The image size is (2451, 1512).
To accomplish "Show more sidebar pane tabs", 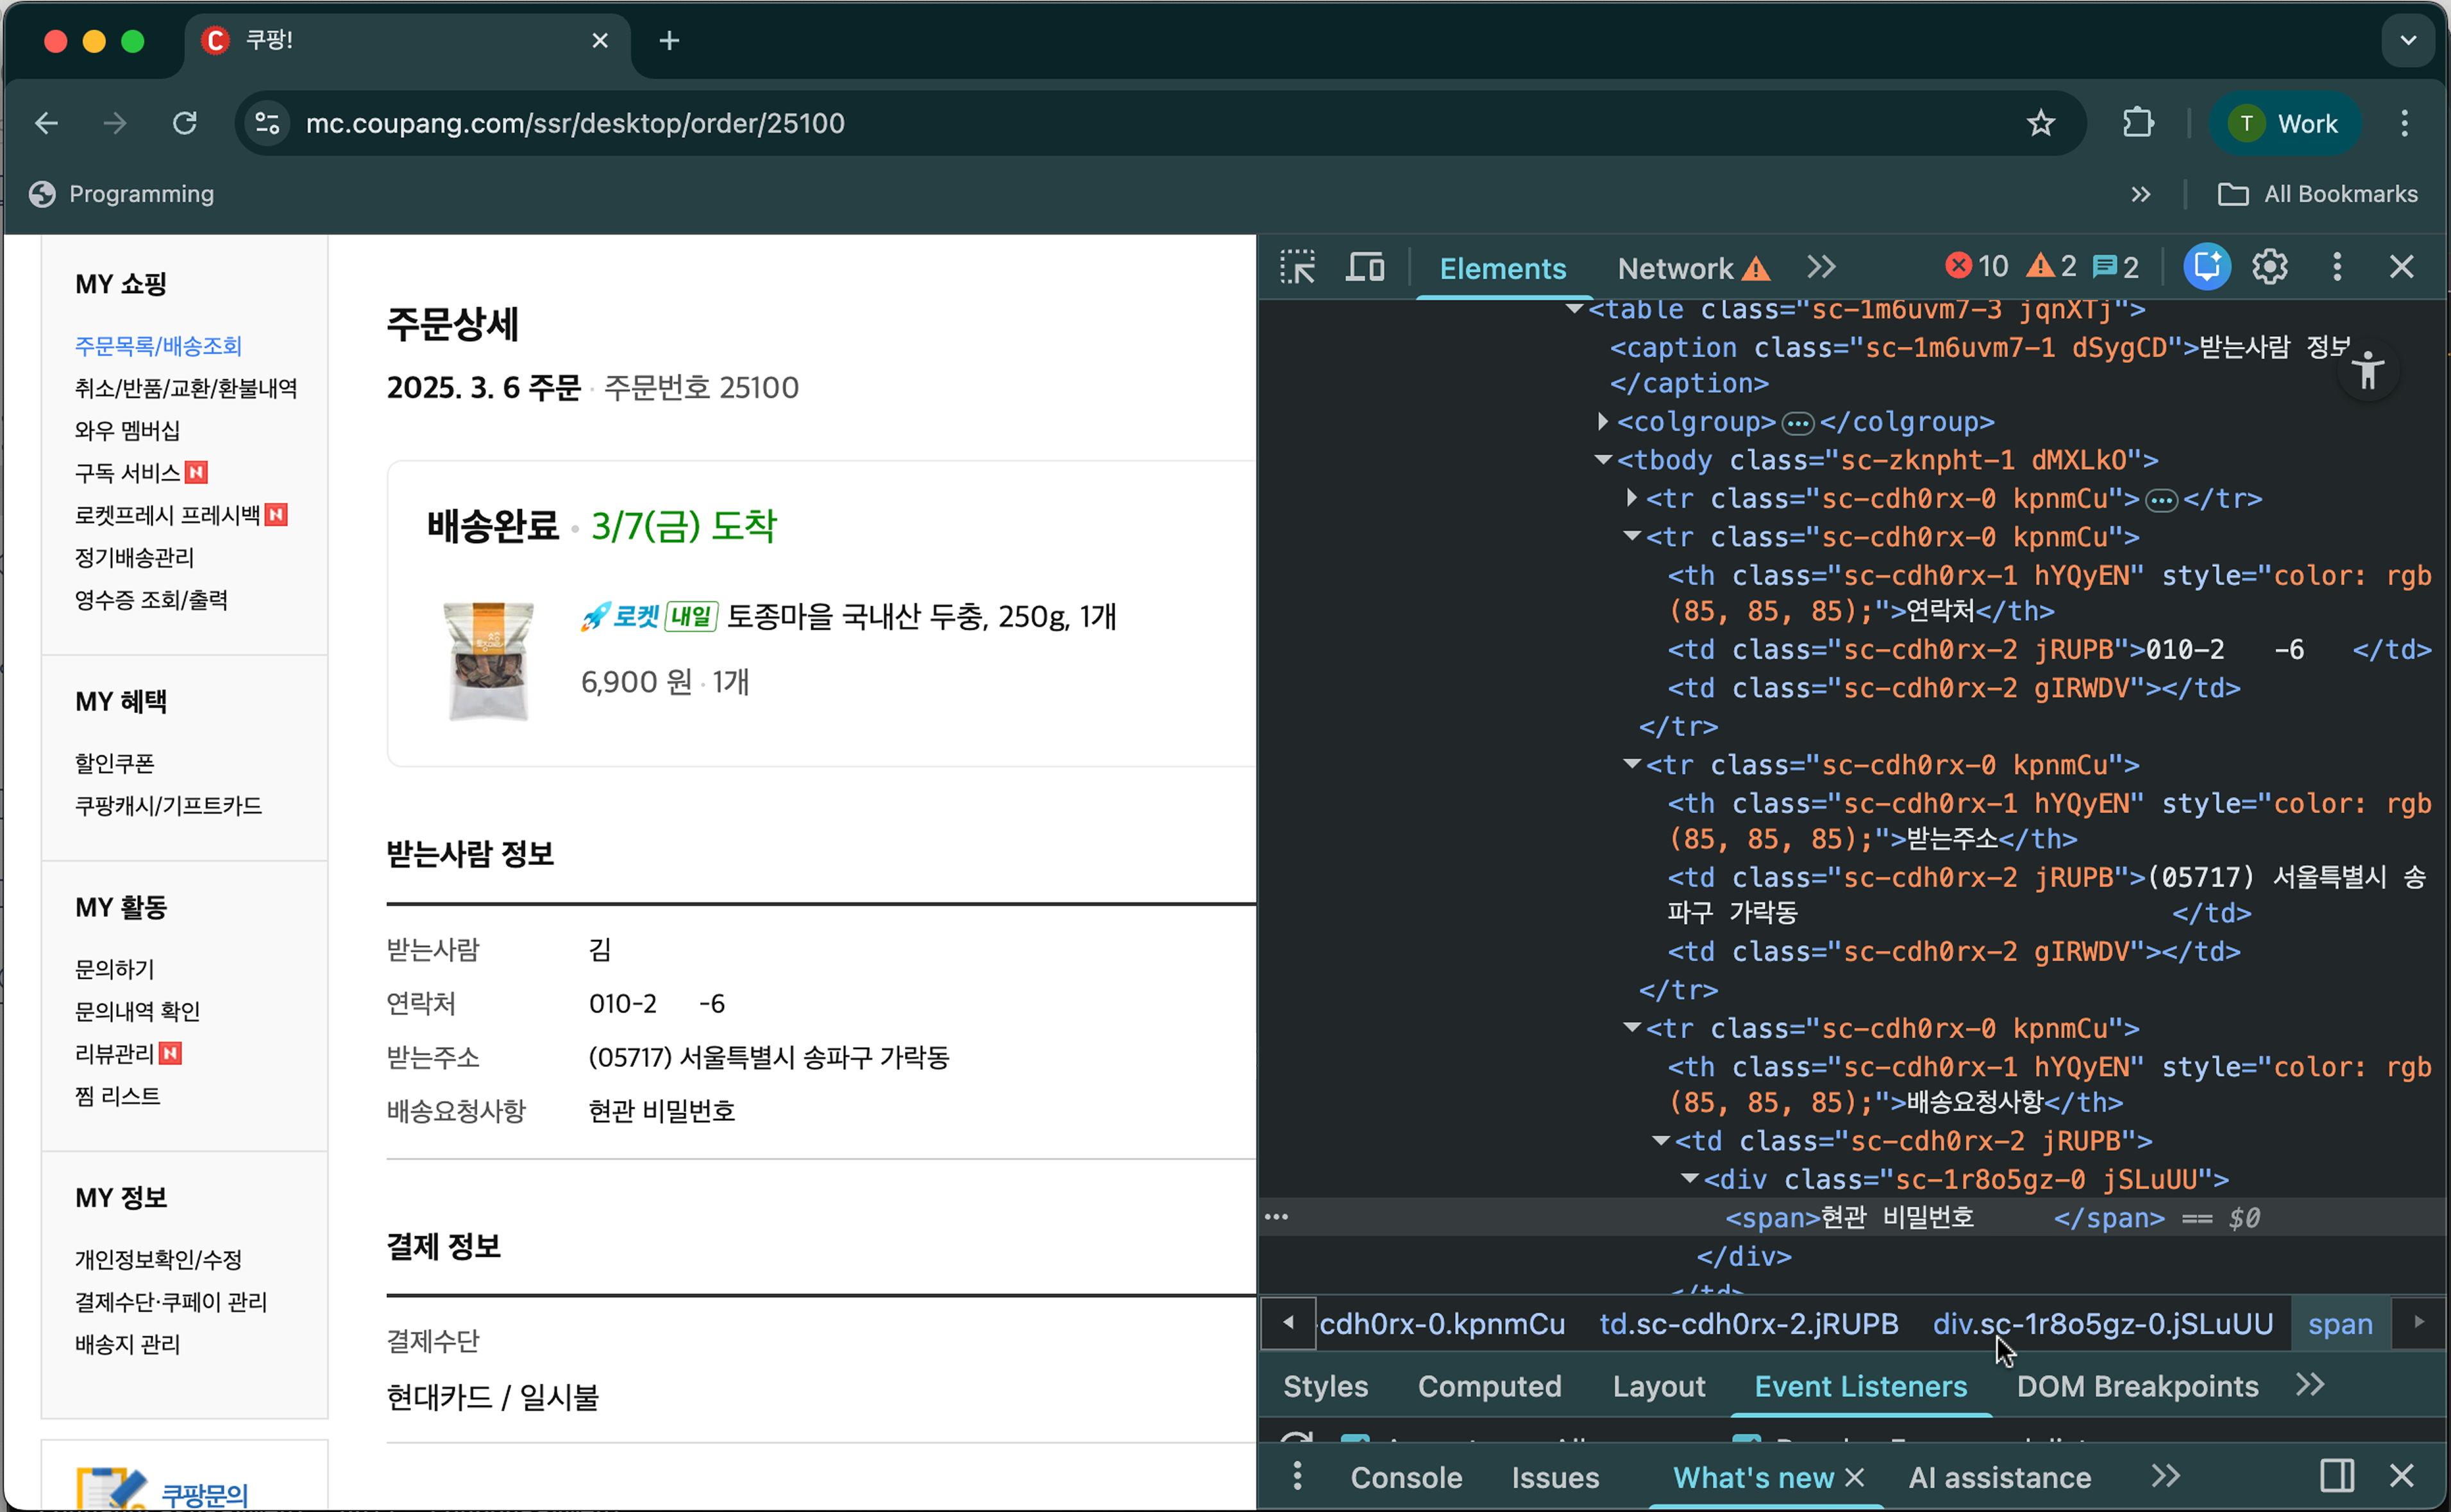I will [x=2310, y=1385].
